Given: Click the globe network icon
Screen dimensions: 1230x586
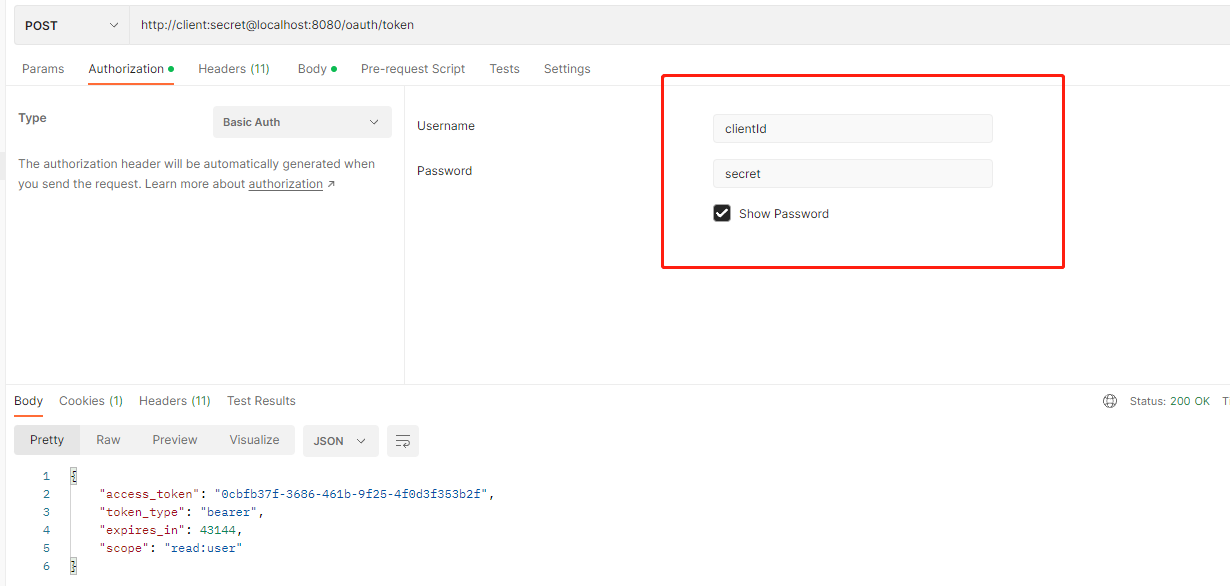Looking at the screenshot, I should coord(1110,401).
